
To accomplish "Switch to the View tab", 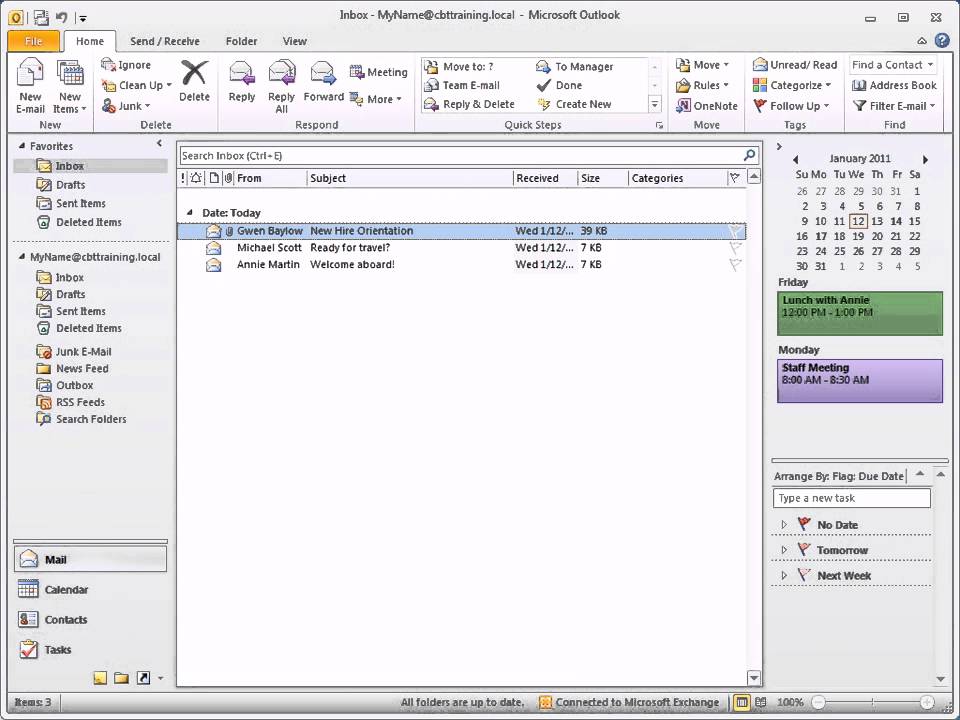I will (x=294, y=41).
